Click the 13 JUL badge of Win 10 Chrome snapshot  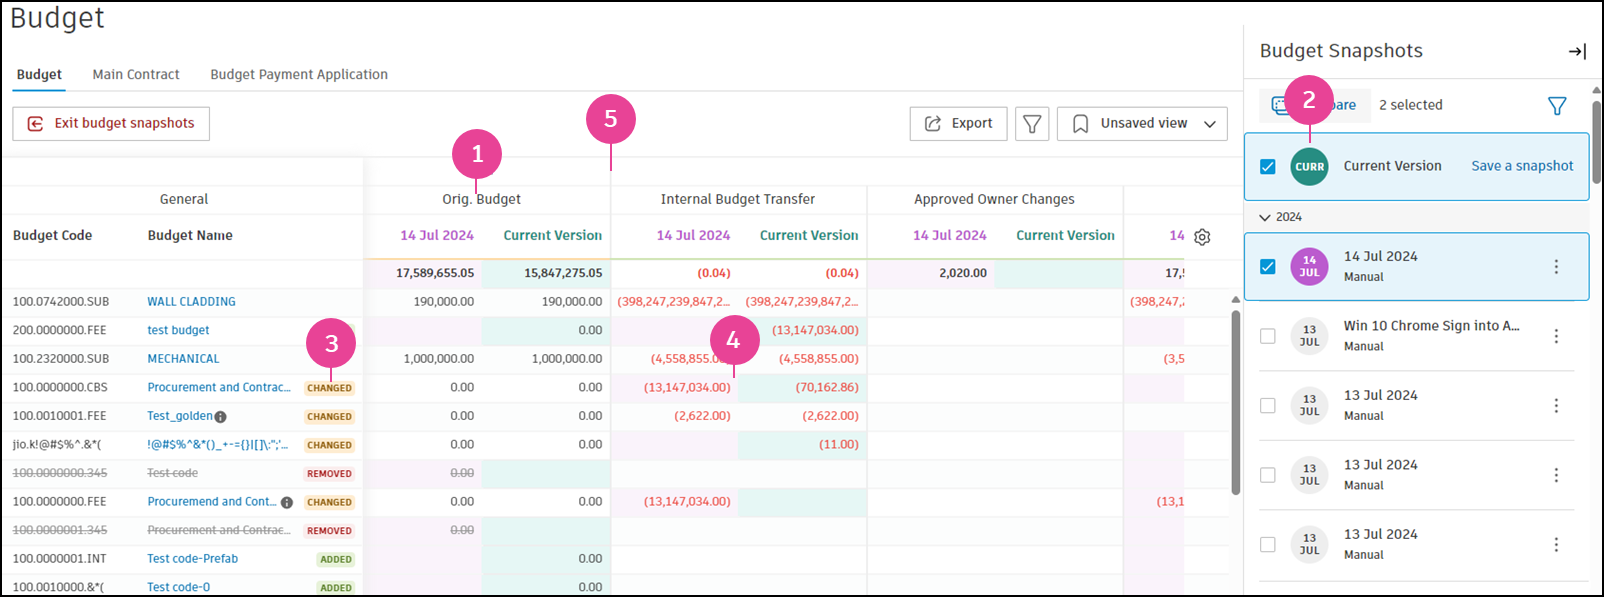click(1309, 336)
